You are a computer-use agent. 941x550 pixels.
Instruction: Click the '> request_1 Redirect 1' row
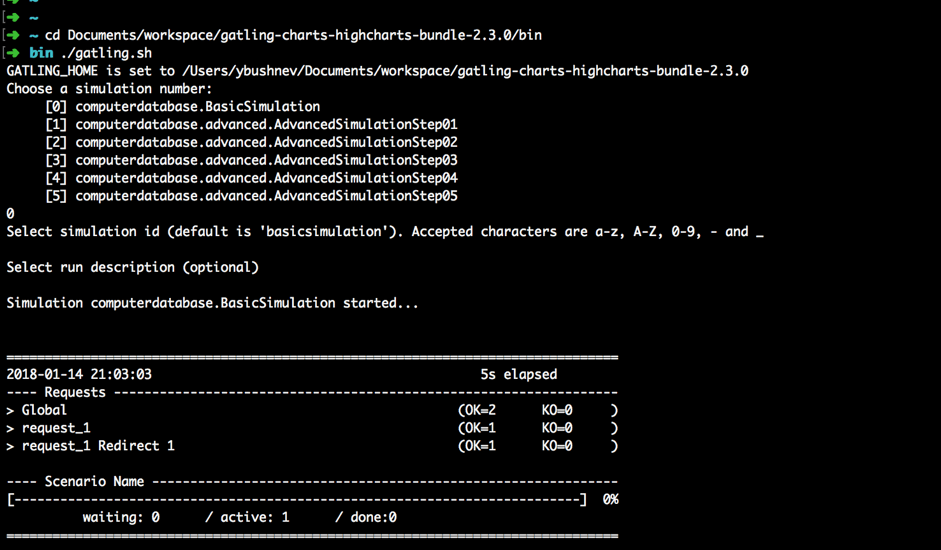coord(312,446)
